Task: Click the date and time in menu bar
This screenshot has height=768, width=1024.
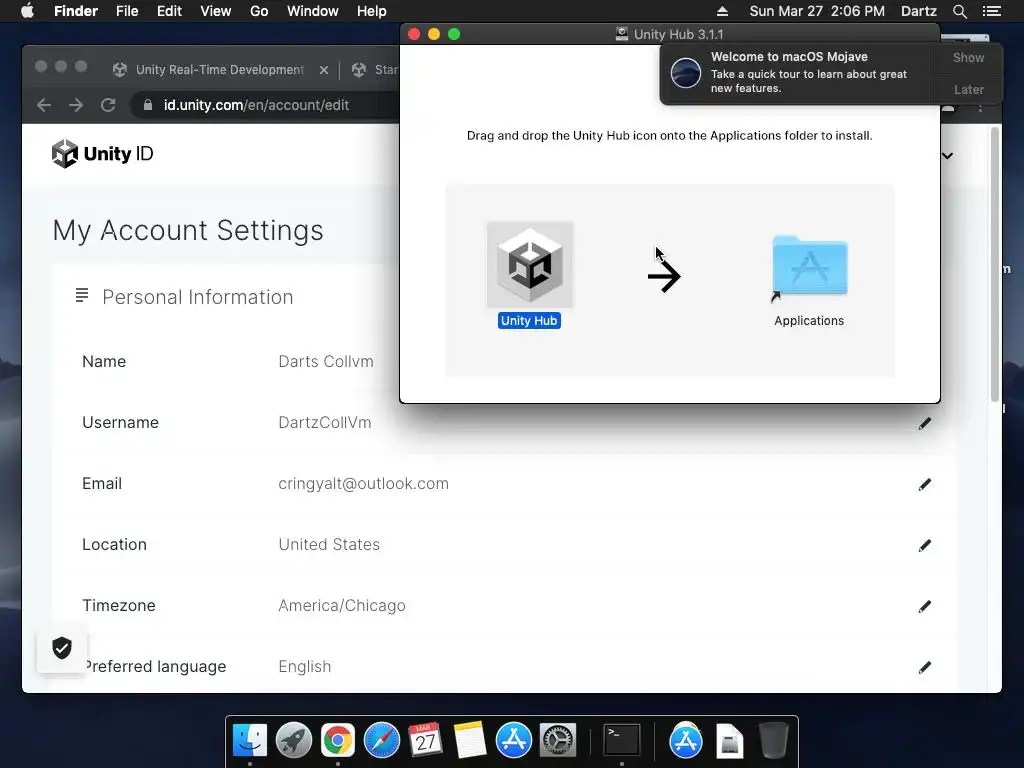Action: pyautogui.click(x=817, y=11)
